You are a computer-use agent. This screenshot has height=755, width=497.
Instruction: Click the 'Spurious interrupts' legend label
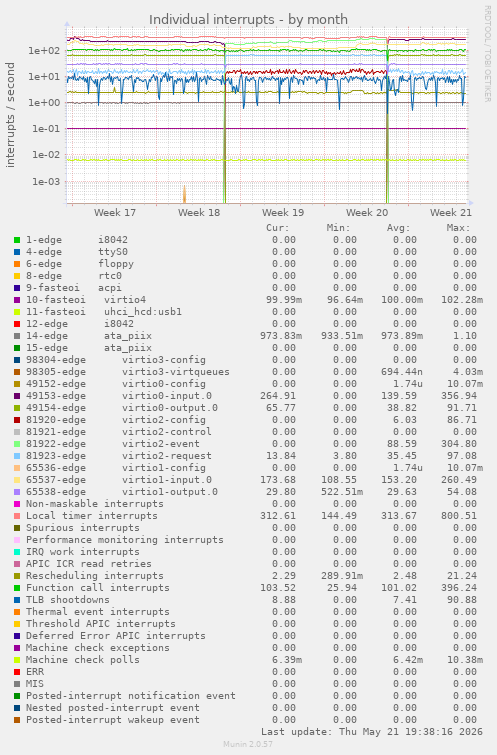(x=83, y=528)
